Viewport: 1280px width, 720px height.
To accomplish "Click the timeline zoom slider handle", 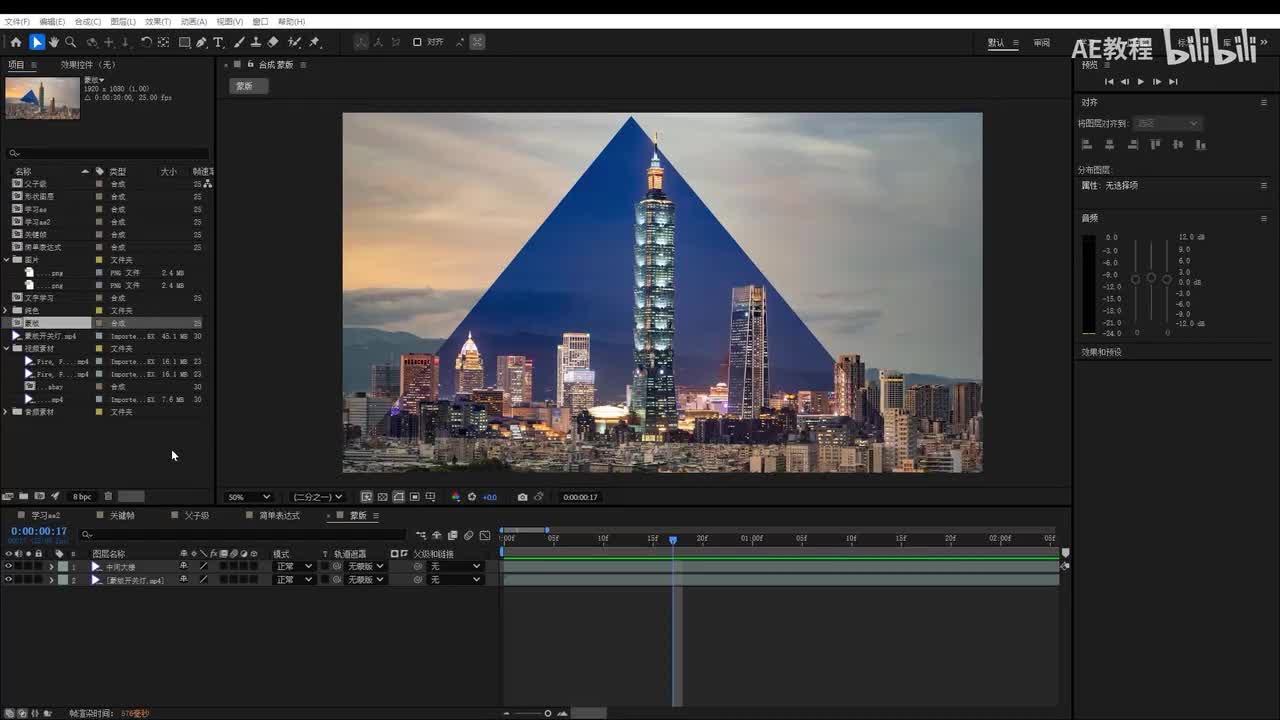I will pos(547,713).
